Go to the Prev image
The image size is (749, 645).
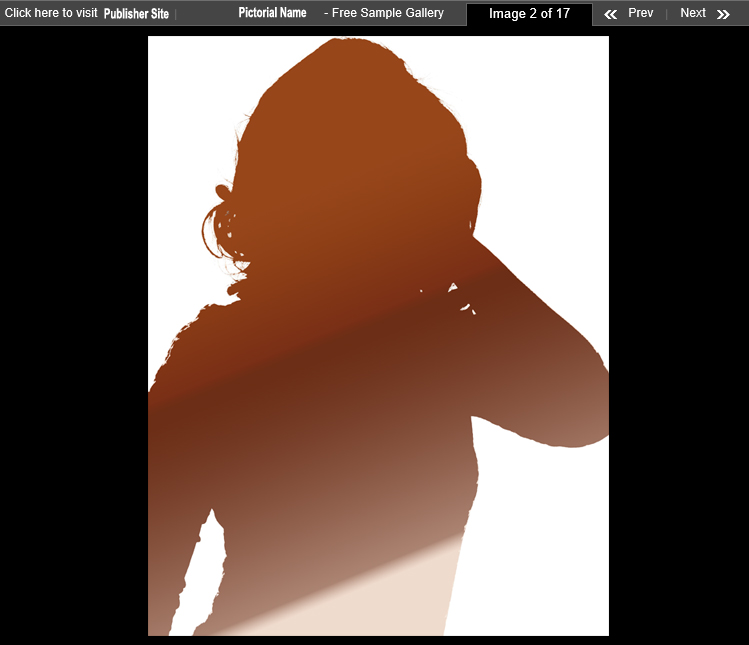pos(641,13)
